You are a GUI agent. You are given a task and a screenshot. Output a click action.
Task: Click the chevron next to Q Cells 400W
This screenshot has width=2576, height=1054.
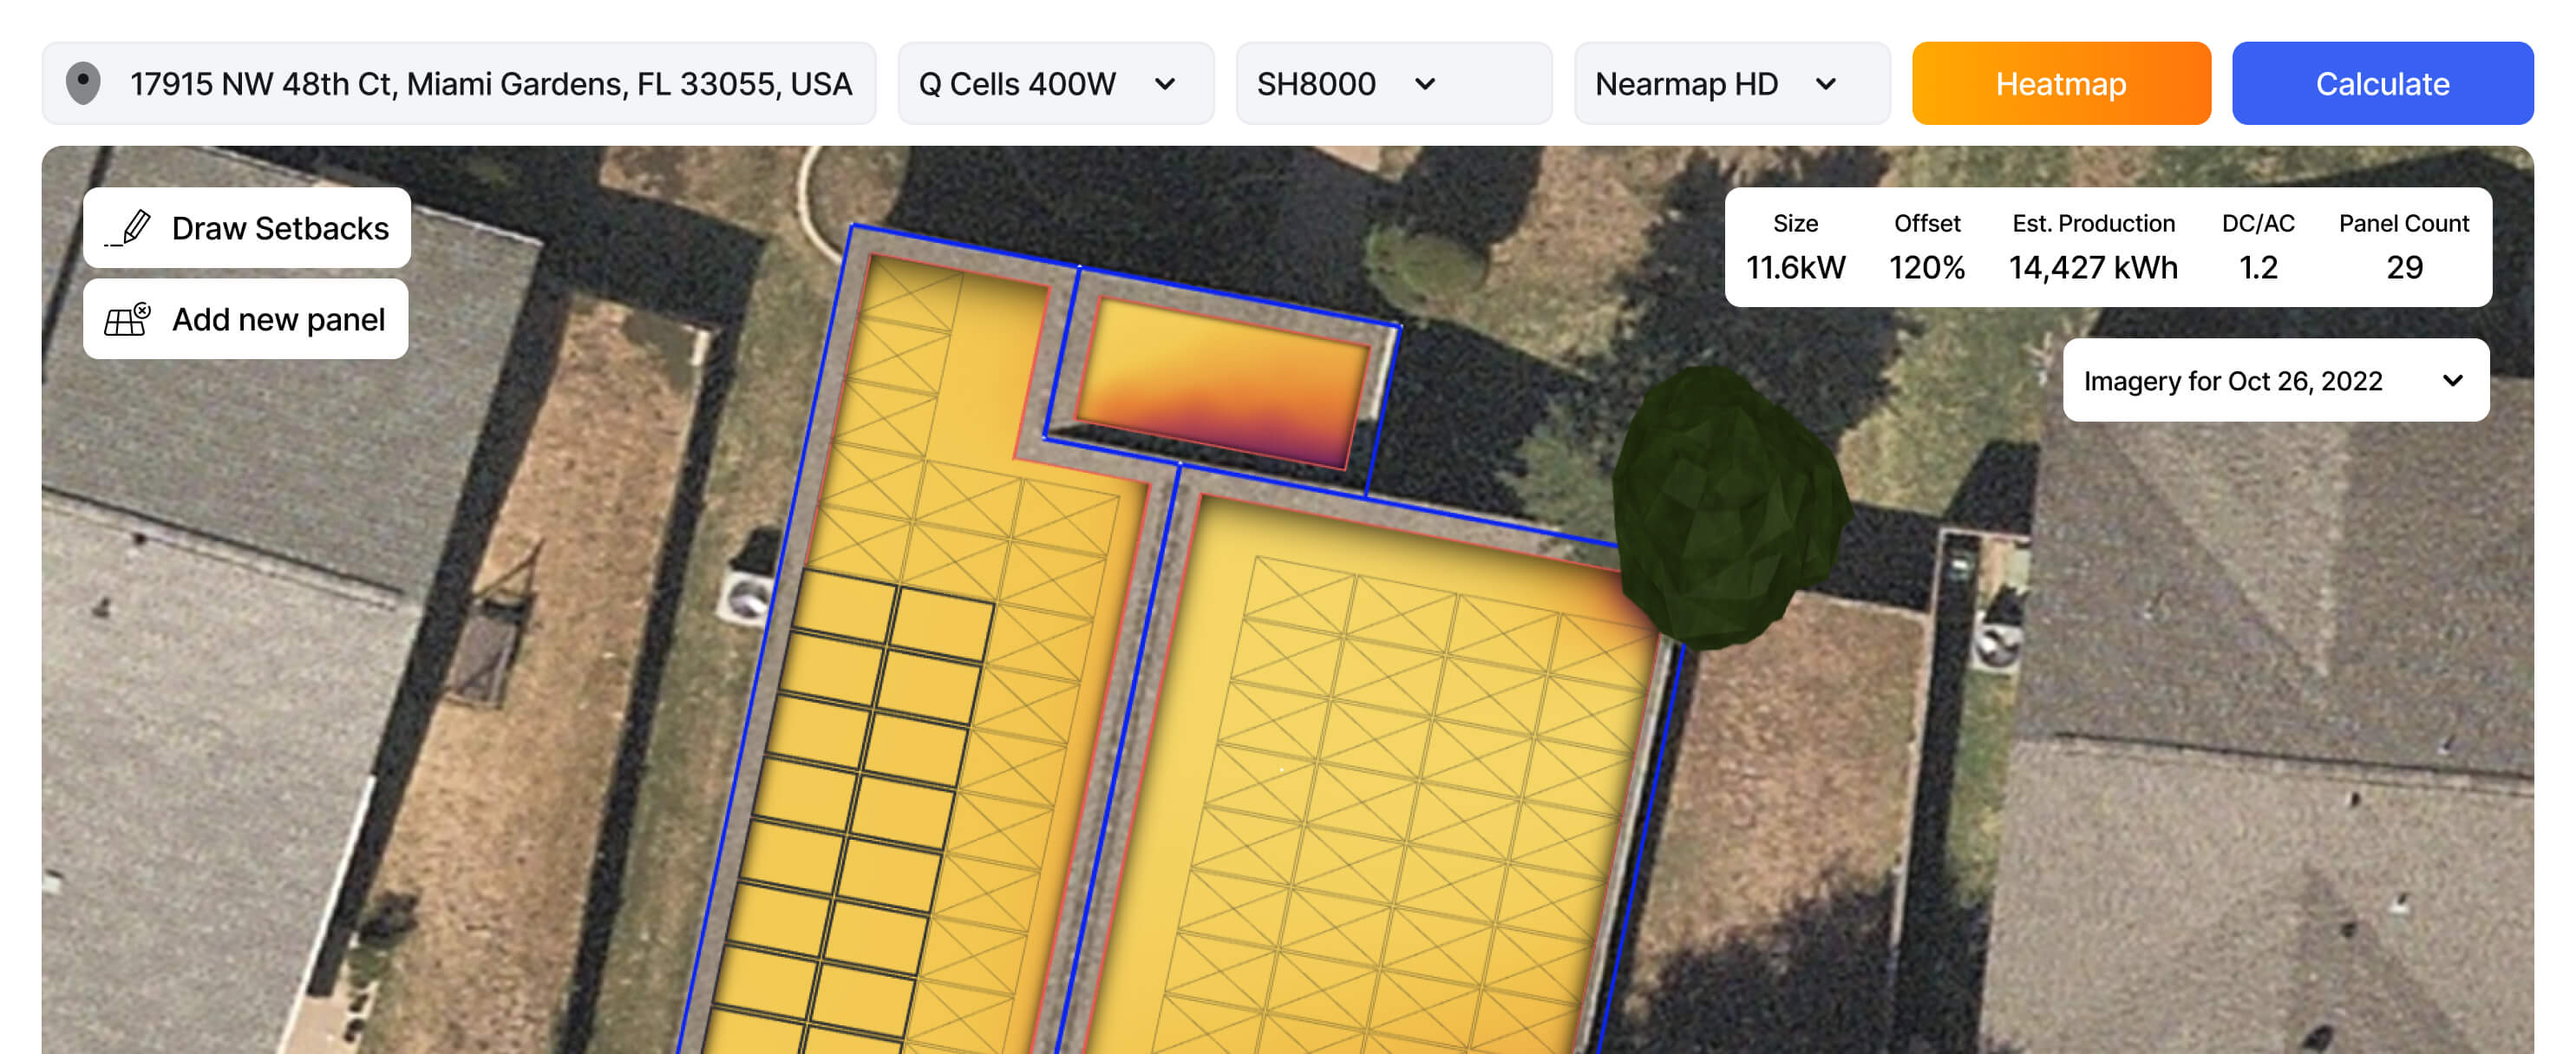tap(1165, 84)
